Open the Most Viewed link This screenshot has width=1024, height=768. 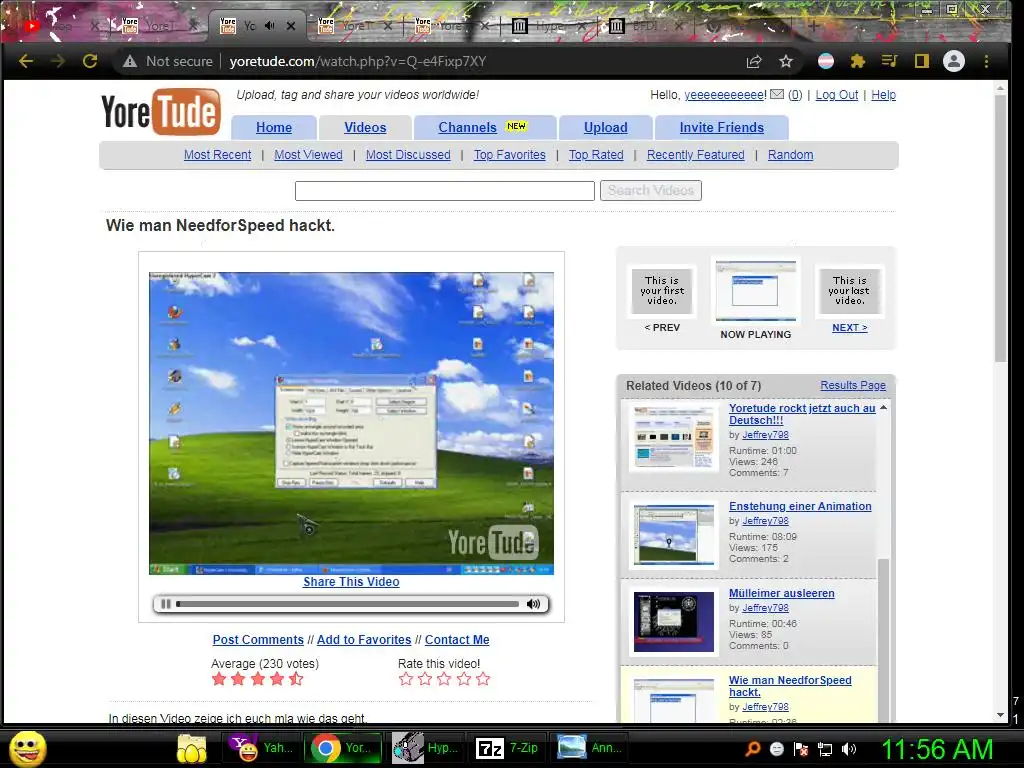coord(308,155)
